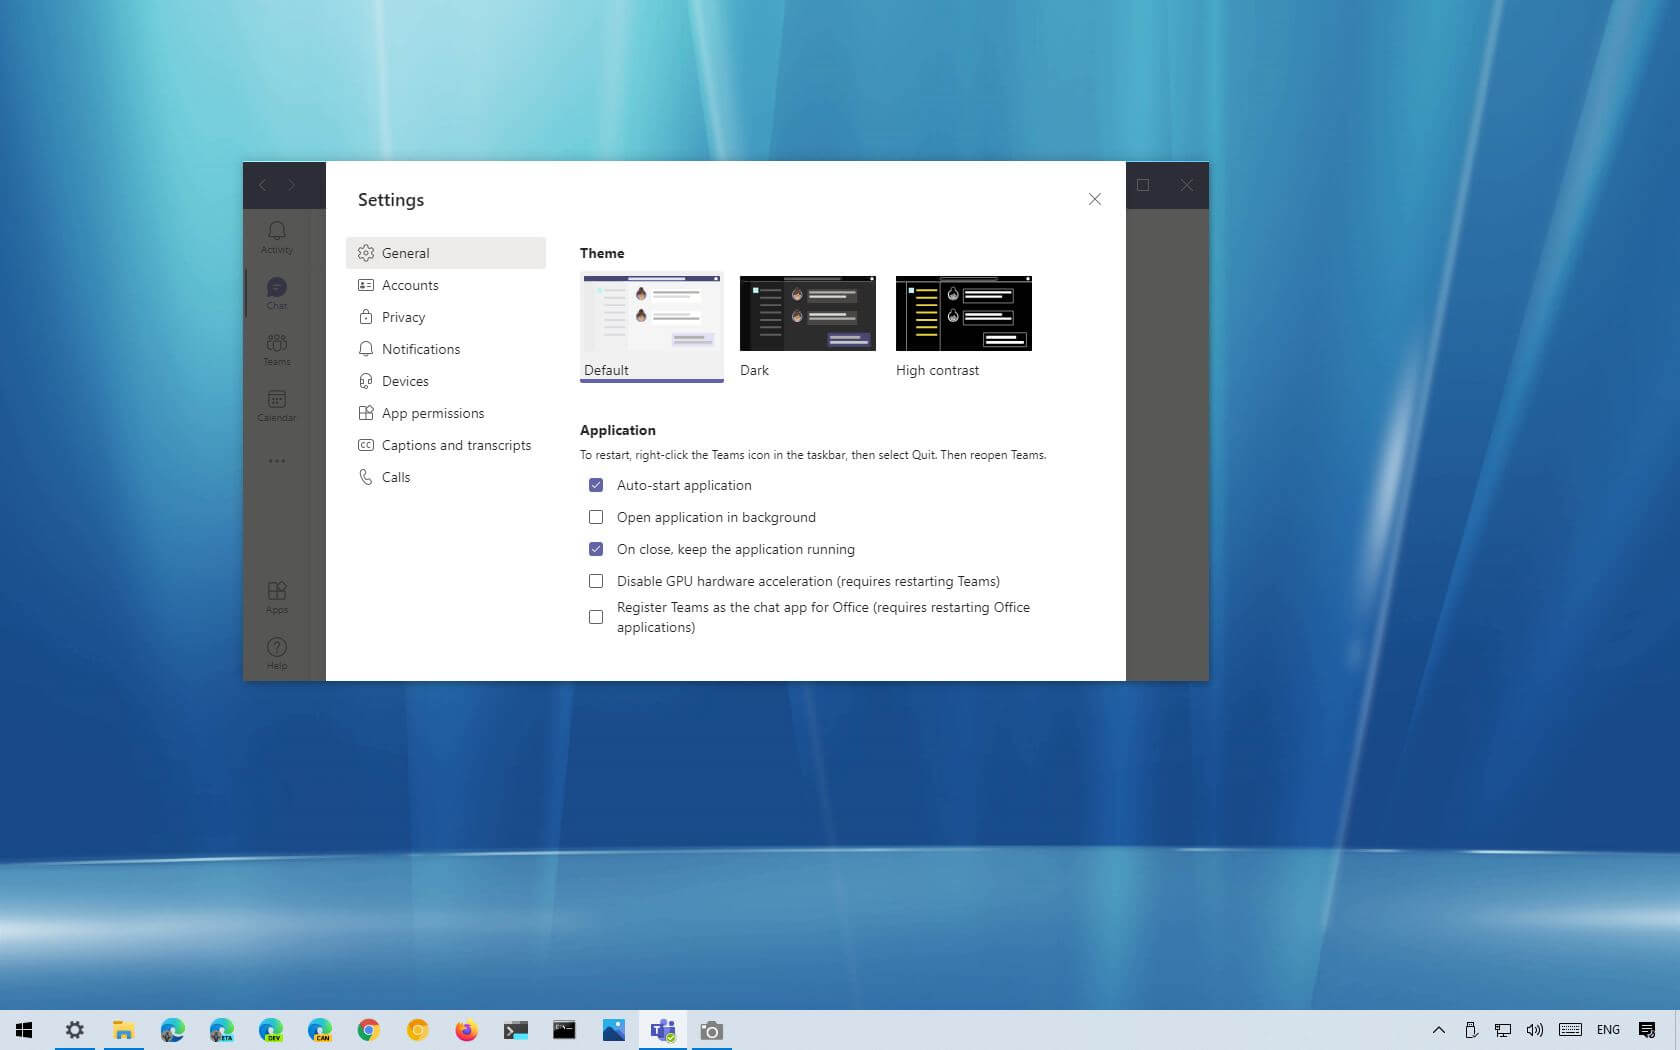Open Activity feed in Teams sidebar
The width and height of the screenshot is (1680, 1050).
pyautogui.click(x=277, y=237)
